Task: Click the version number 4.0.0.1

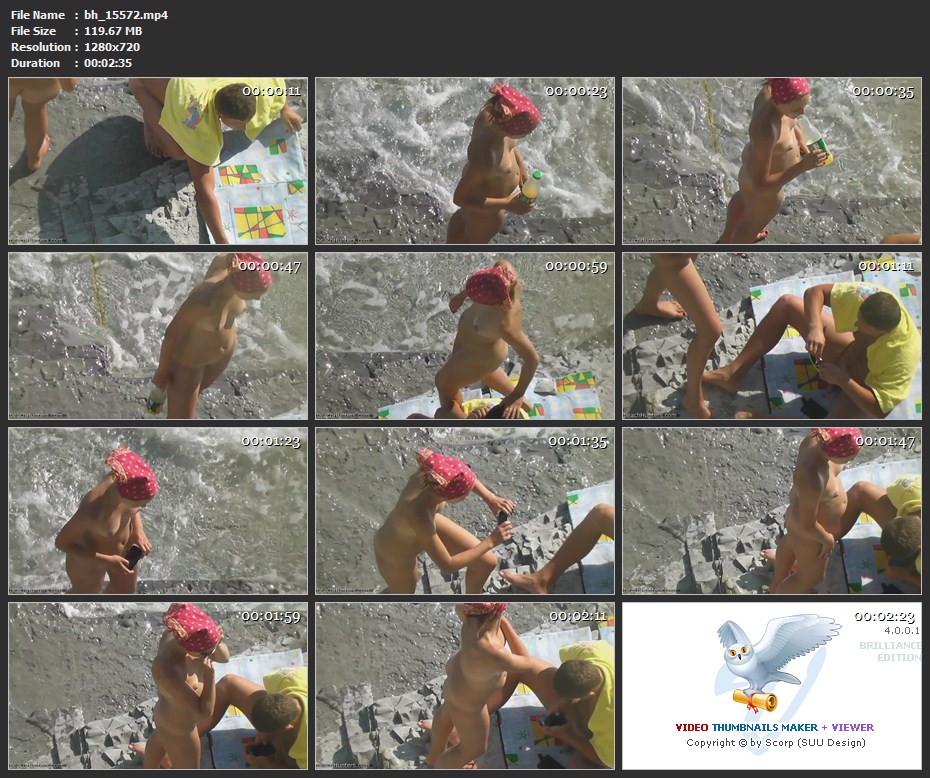Action: [901, 631]
